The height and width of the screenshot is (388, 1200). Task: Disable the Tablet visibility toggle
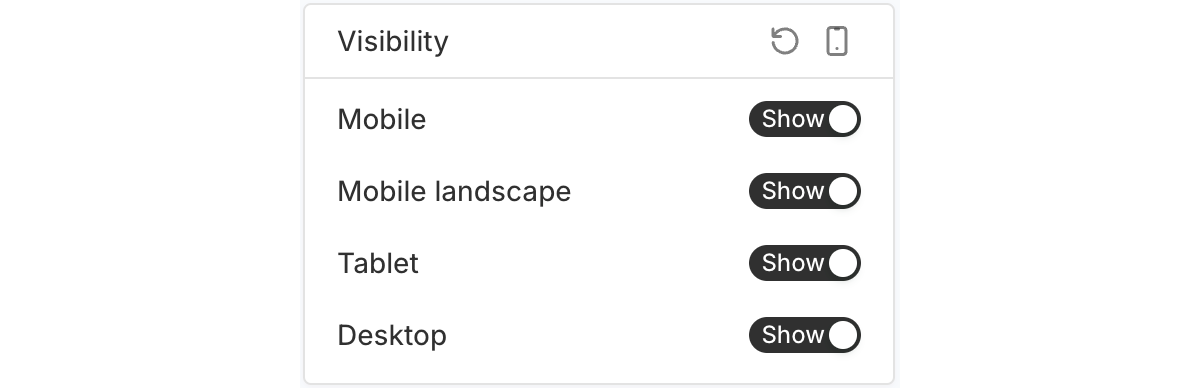(x=804, y=263)
